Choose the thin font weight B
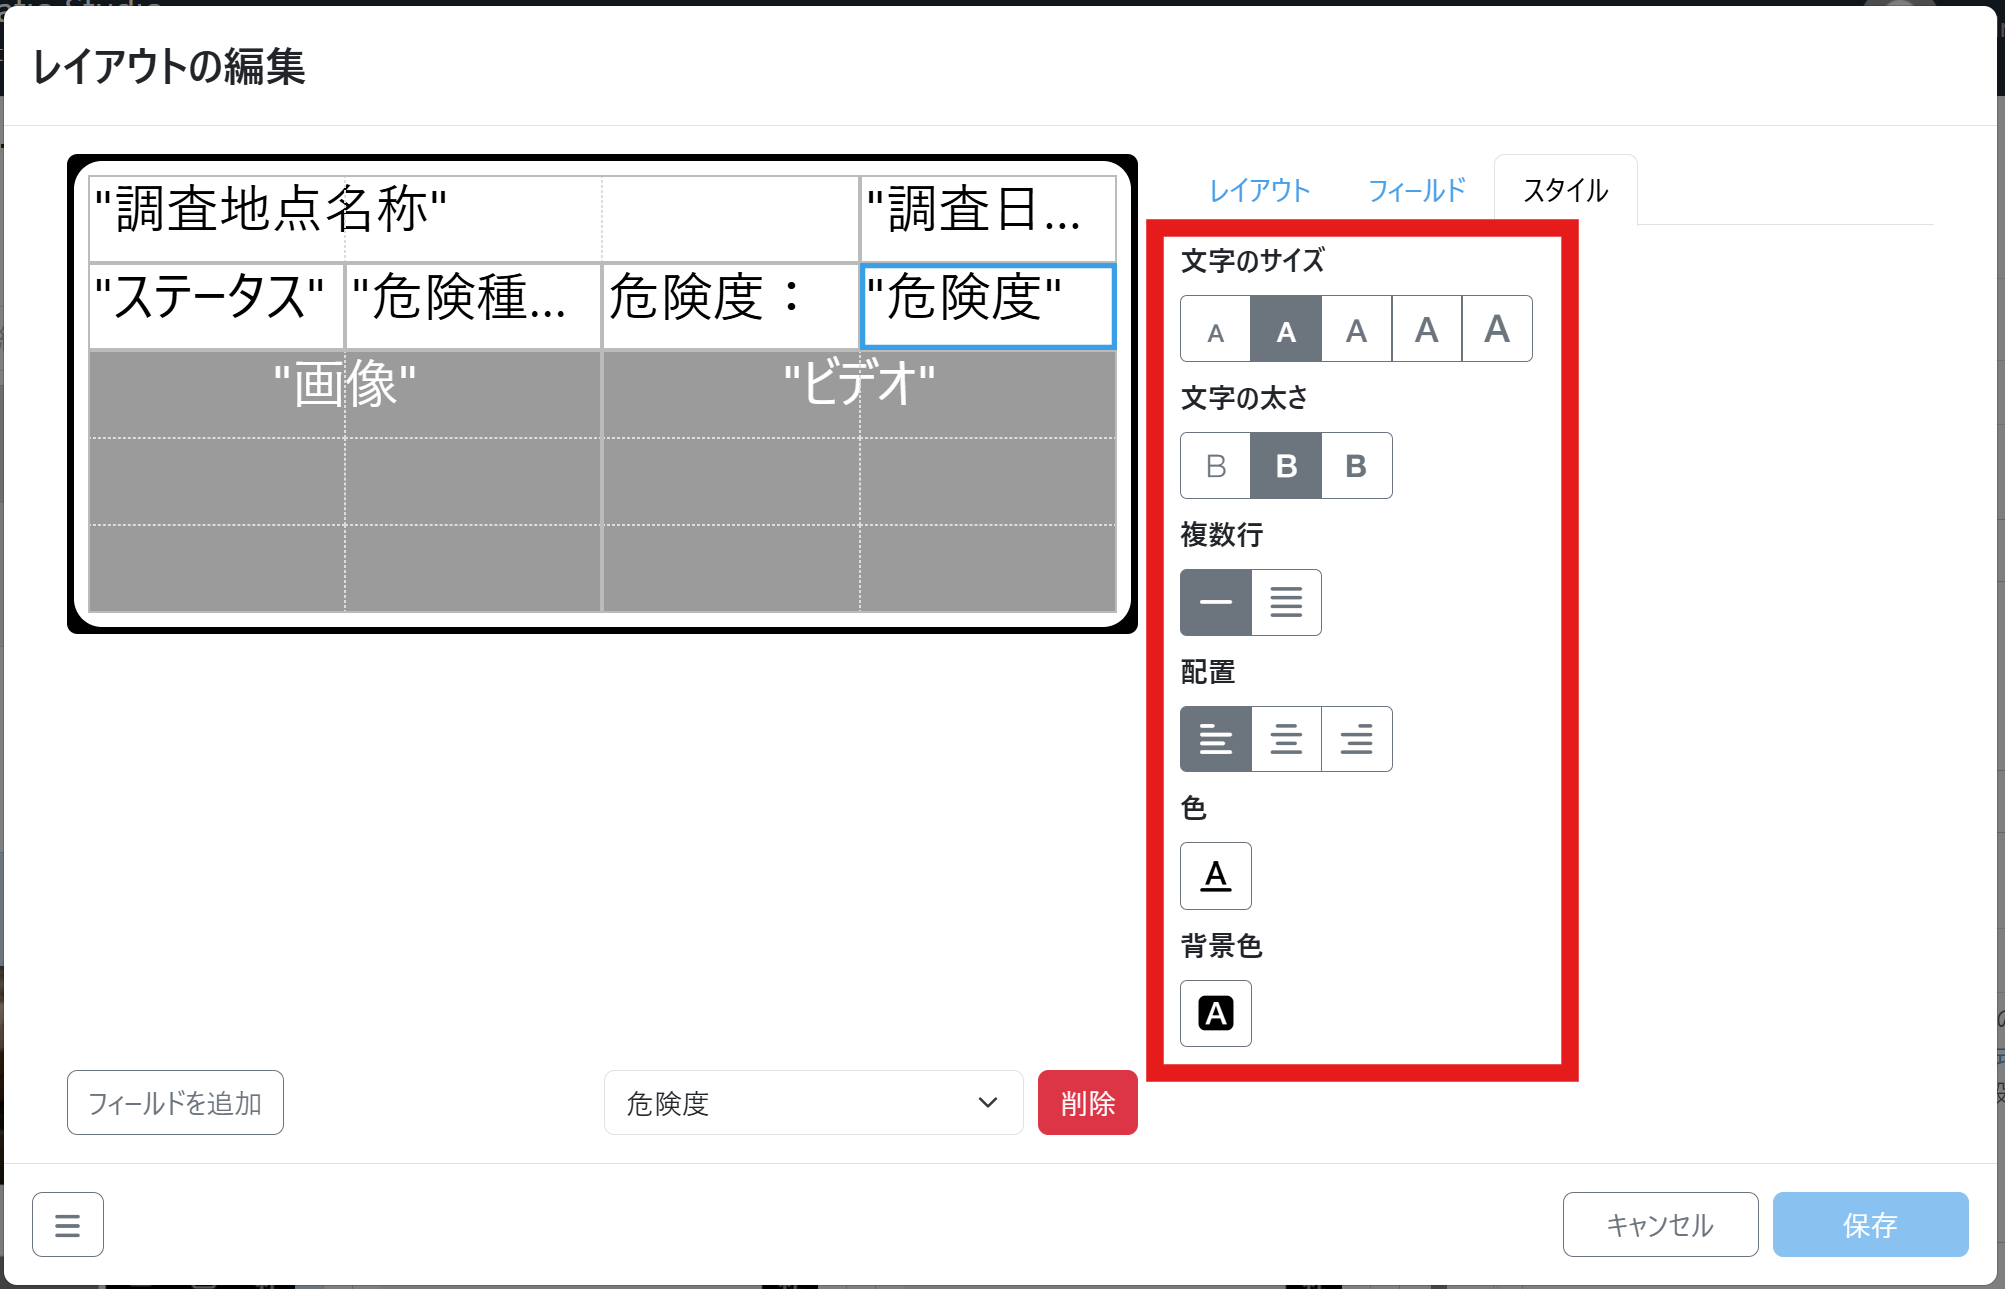Screen dimensions: 2005x1289 [x=1215, y=466]
